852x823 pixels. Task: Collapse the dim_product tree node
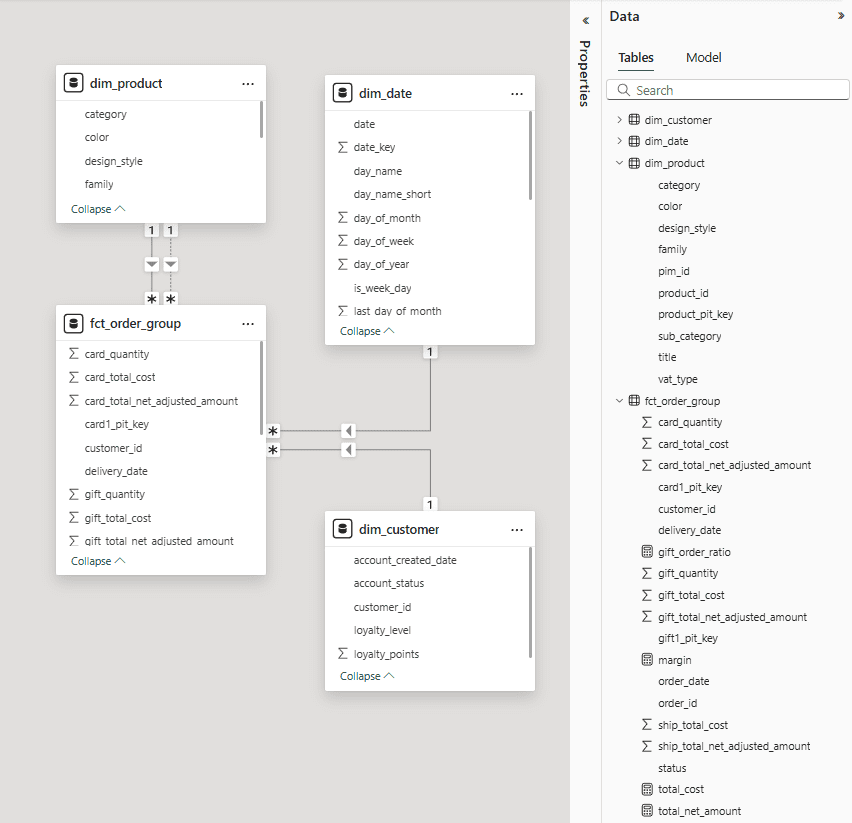[x=619, y=163]
